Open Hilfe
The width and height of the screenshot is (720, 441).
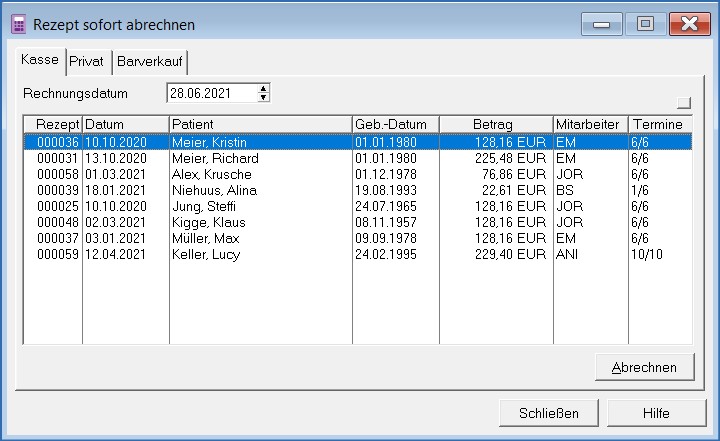click(x=656, y=413)
